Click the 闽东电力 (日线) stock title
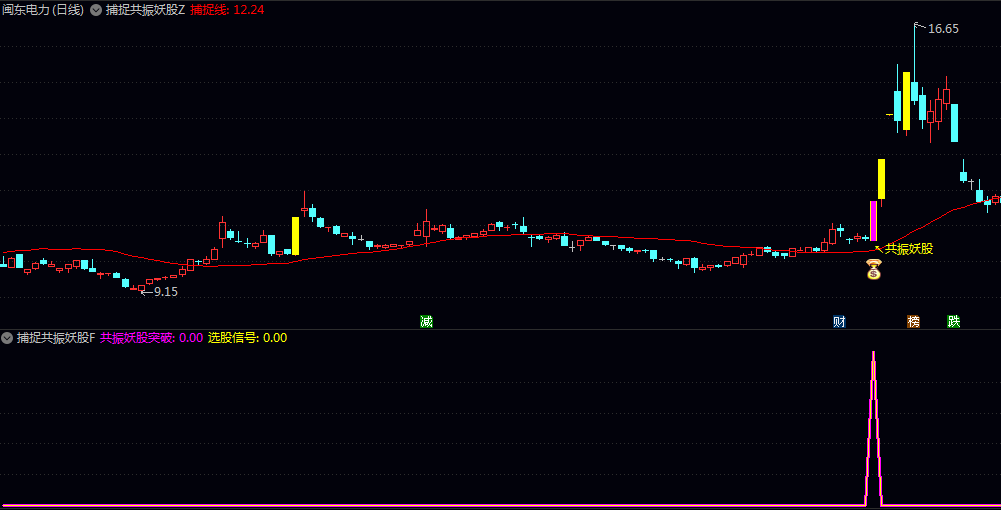 (x=43, y=10)
